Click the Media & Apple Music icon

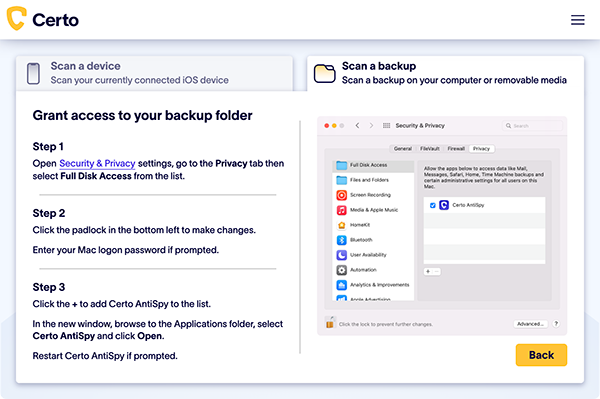[341, 210]
